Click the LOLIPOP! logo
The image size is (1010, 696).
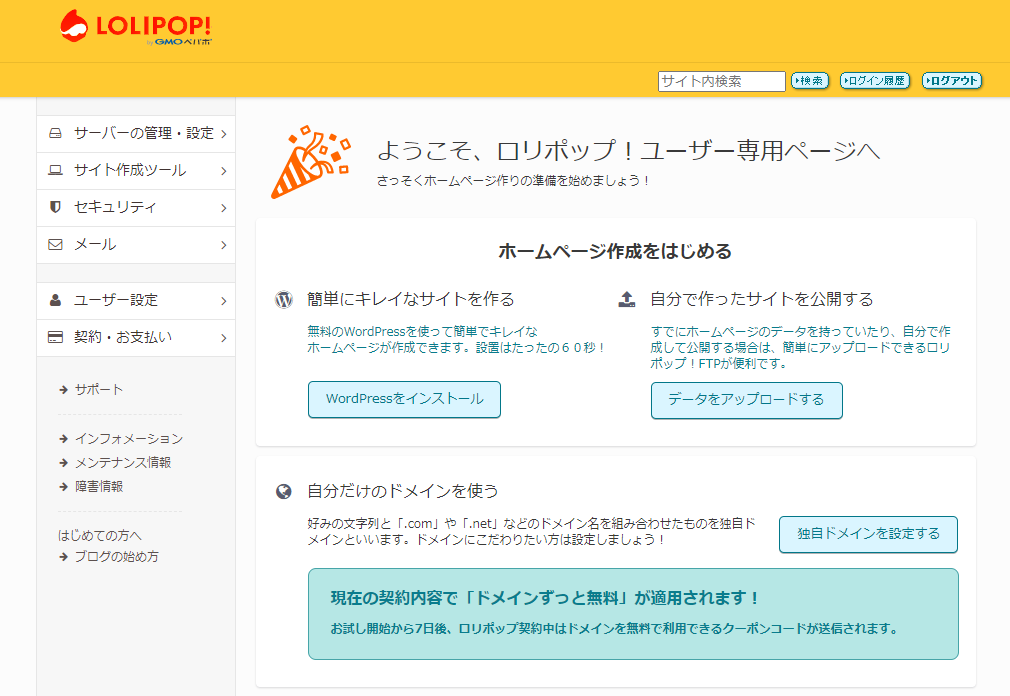[x=135, y=28]
